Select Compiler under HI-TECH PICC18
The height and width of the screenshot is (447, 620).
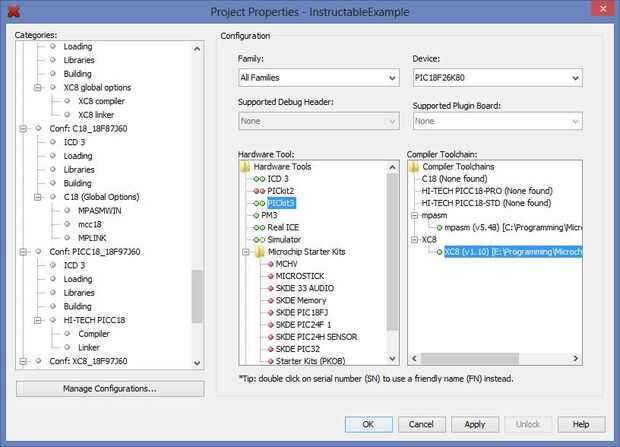click(94, 334)
